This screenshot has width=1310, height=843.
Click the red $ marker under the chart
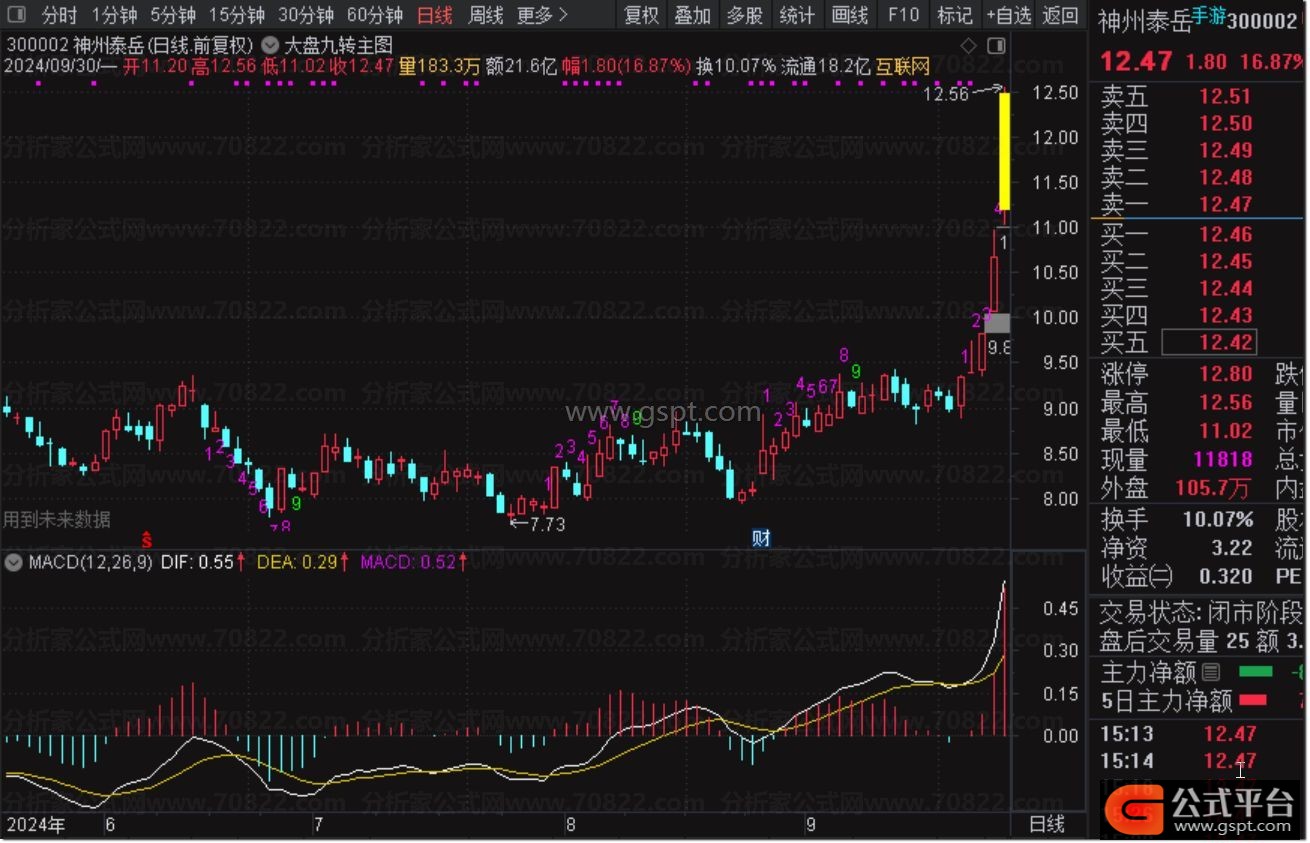pyautogui.click(x=146, y=539)
